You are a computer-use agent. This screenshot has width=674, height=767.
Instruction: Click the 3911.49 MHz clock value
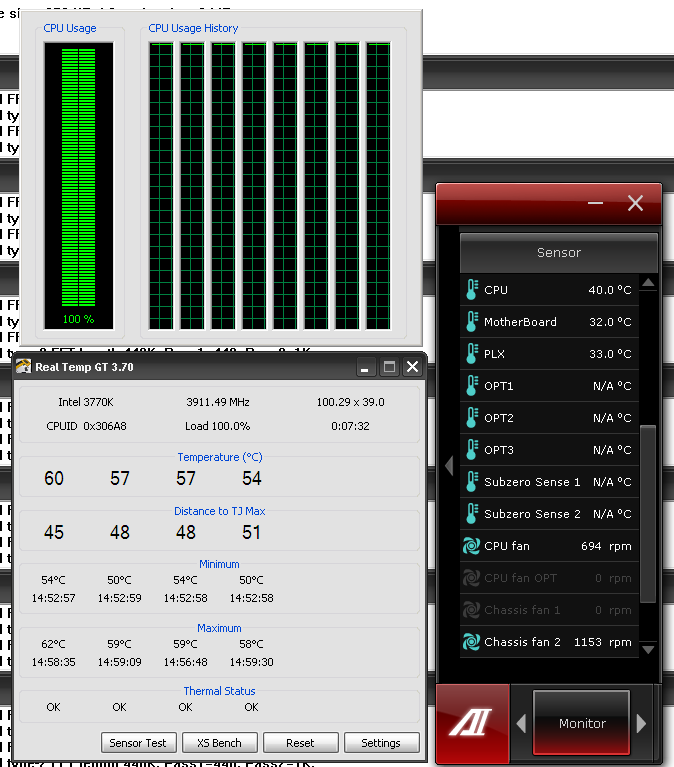(x=218, y=402)
